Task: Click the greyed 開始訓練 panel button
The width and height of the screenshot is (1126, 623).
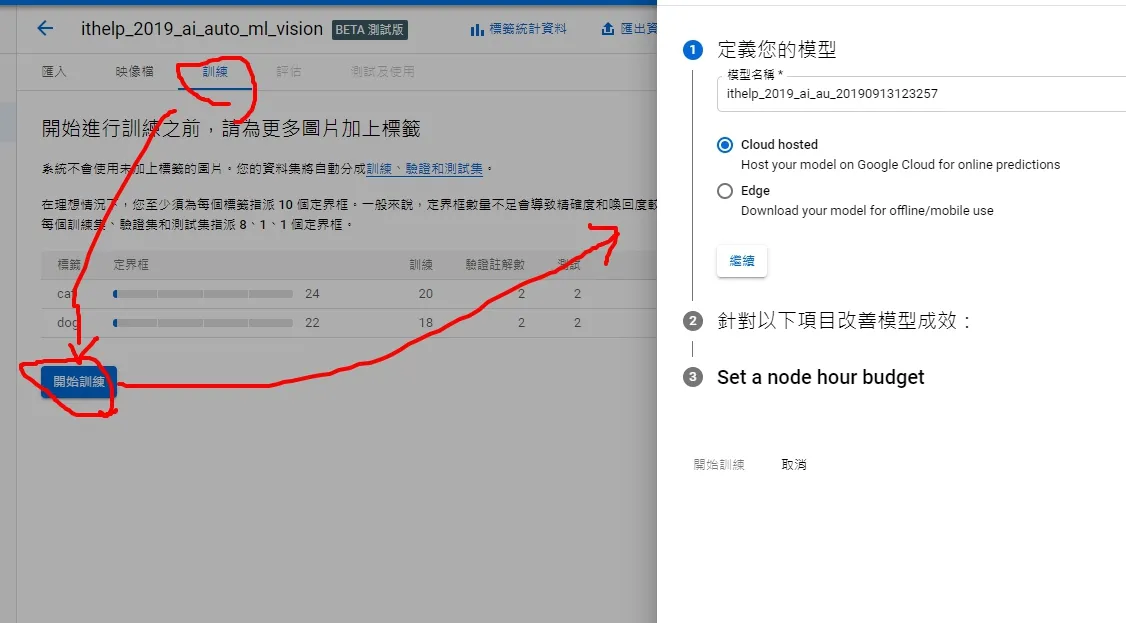Action: click(x=719, y=464)
